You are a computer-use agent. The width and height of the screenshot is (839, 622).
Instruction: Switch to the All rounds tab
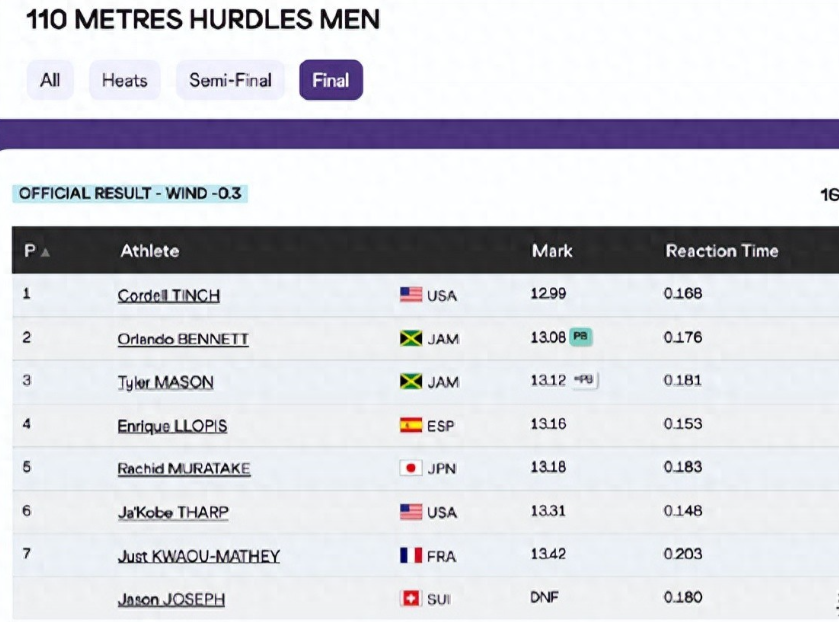pos(50,80)
